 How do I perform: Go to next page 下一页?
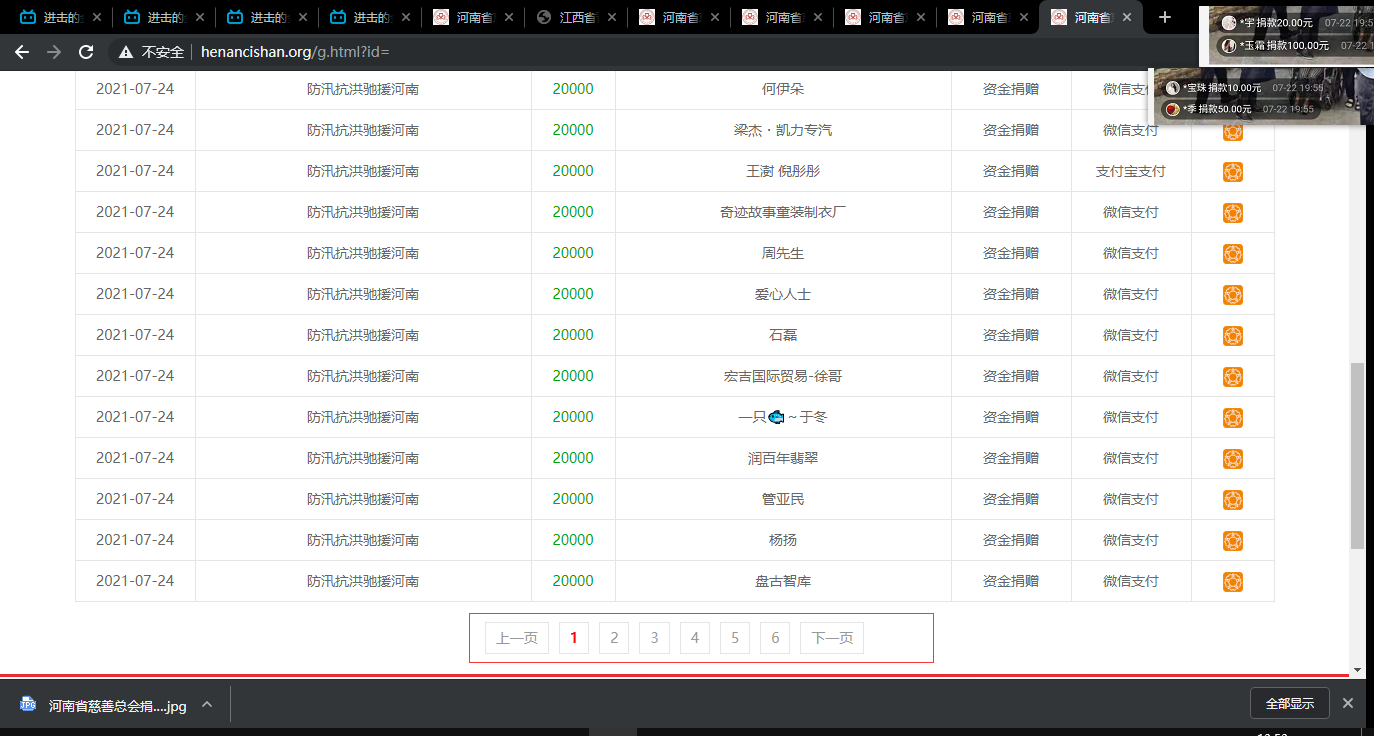coord(832,638)
